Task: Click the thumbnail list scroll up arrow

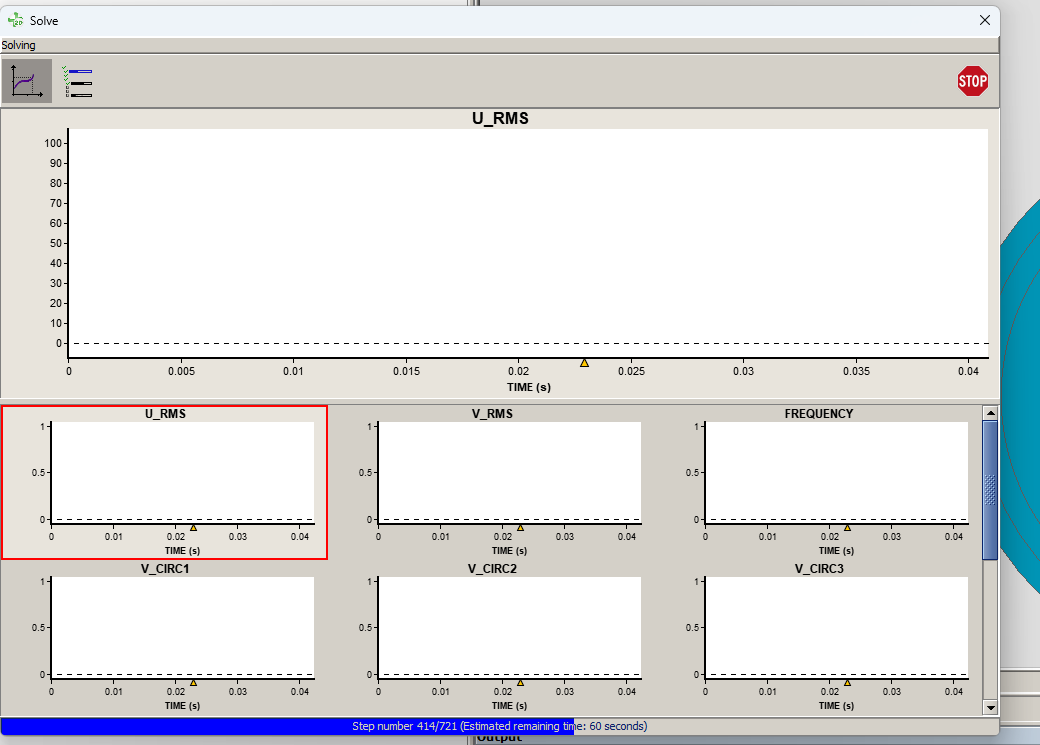Action: 990,413
